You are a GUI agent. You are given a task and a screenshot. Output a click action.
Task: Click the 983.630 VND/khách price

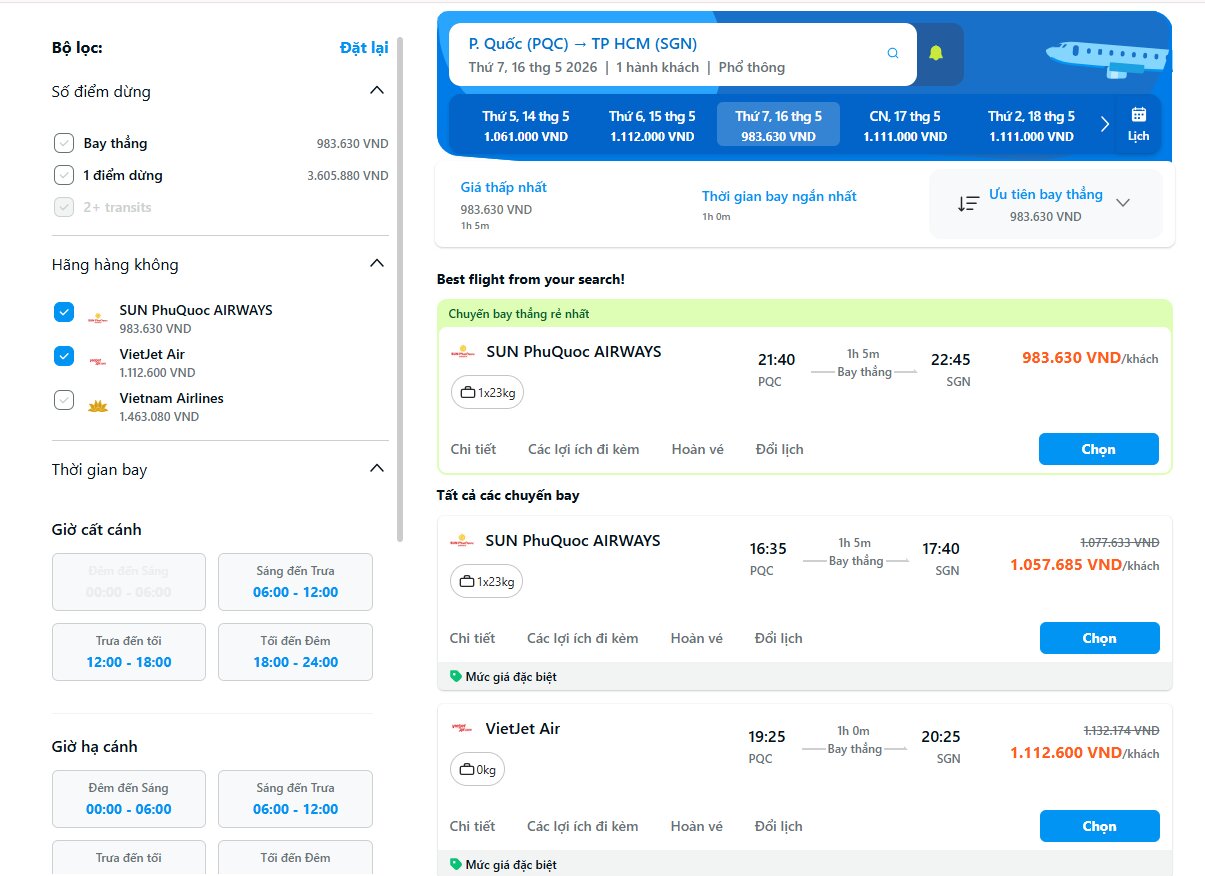[1090, 357]
